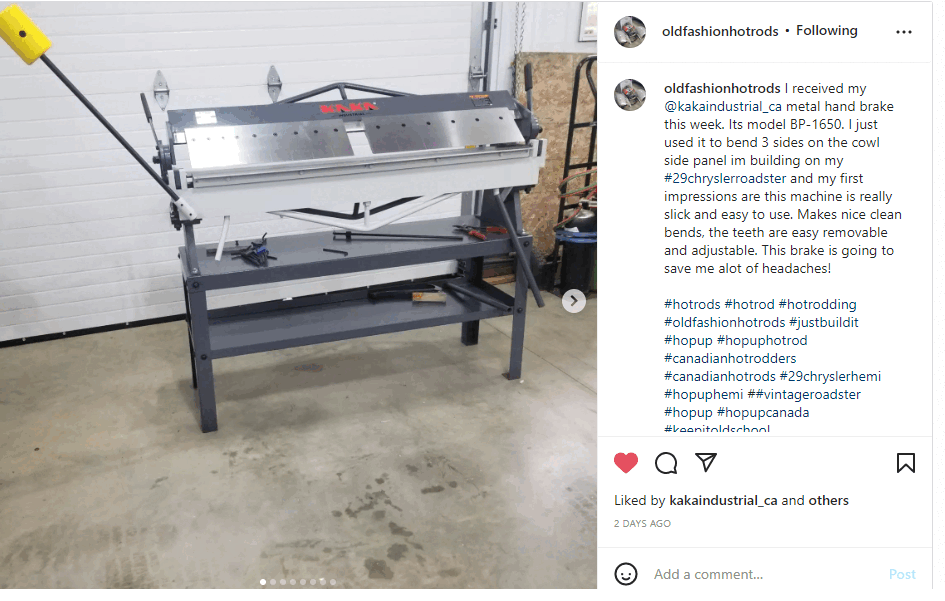Open oldfashionhotrods username in header
945x601 pixels.
tap(720, 31)
